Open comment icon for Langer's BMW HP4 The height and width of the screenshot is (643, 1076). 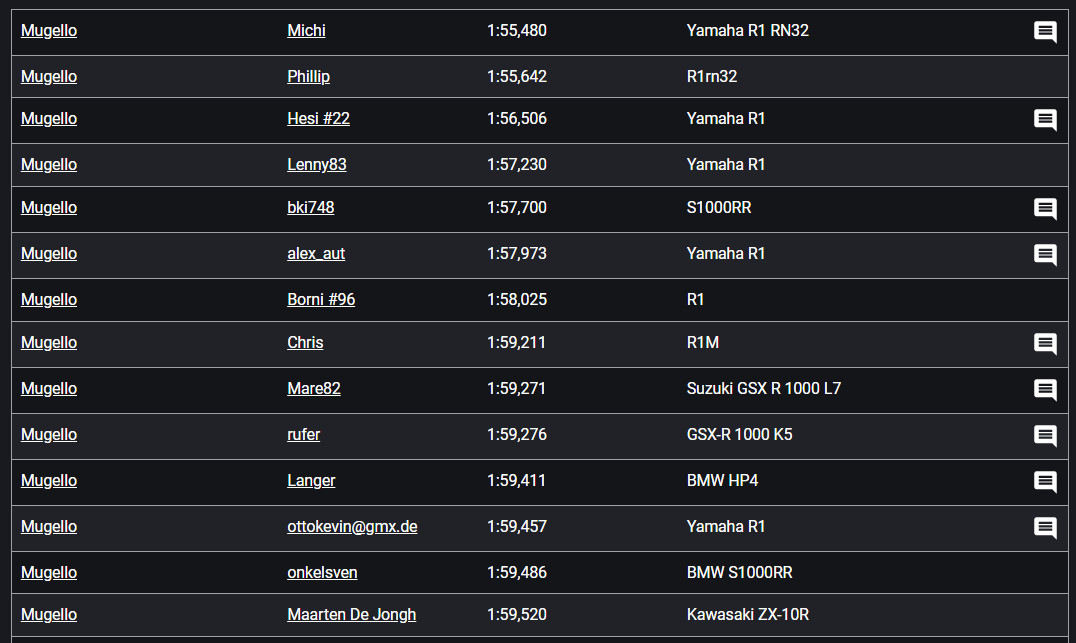(1045, 482)
